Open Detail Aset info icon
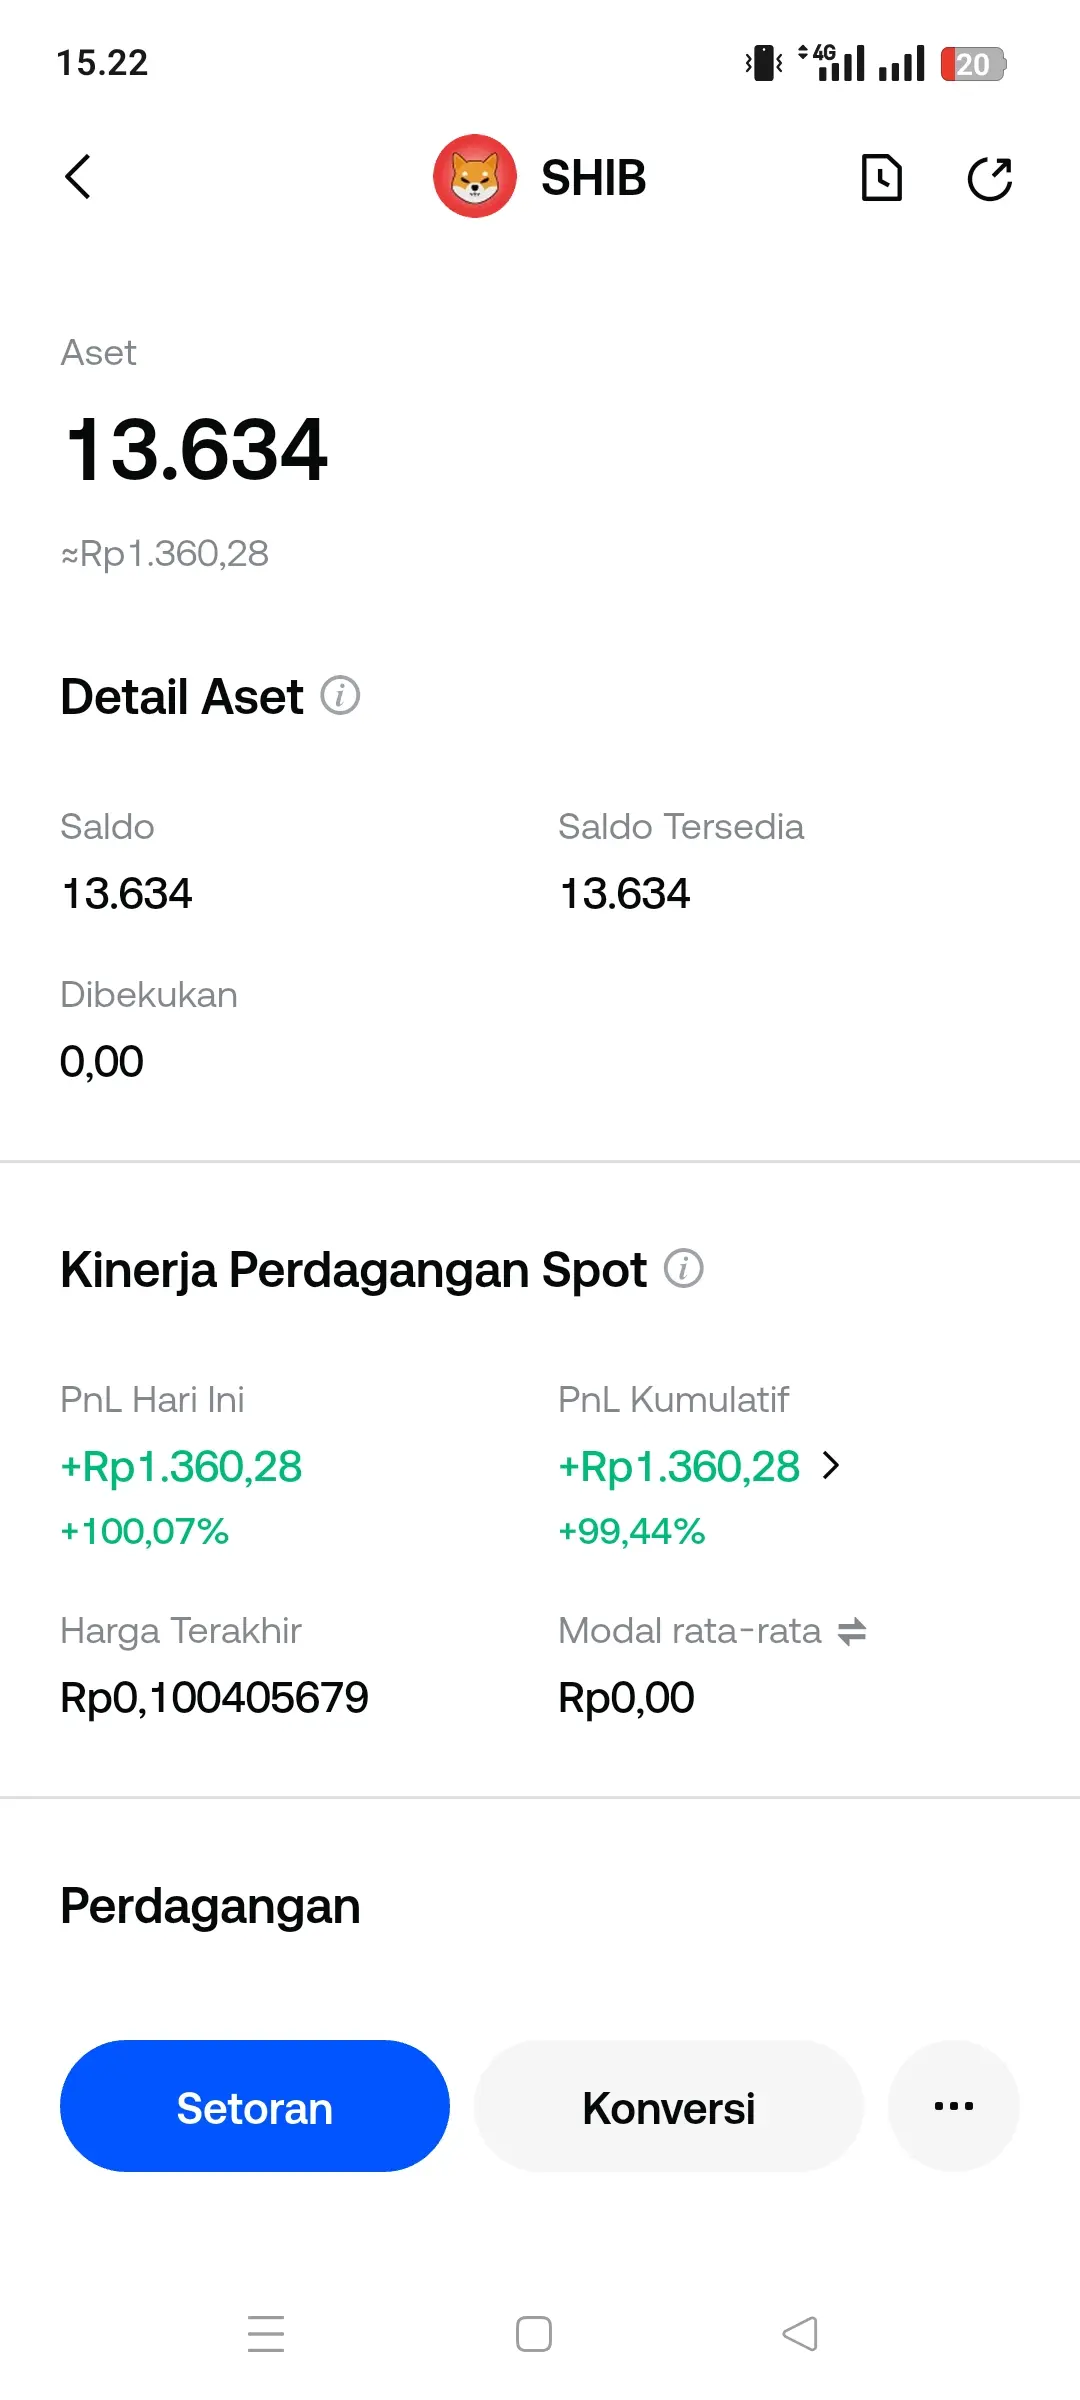The width and height of the screenshot is (1080, 2400). click(340, 695)
